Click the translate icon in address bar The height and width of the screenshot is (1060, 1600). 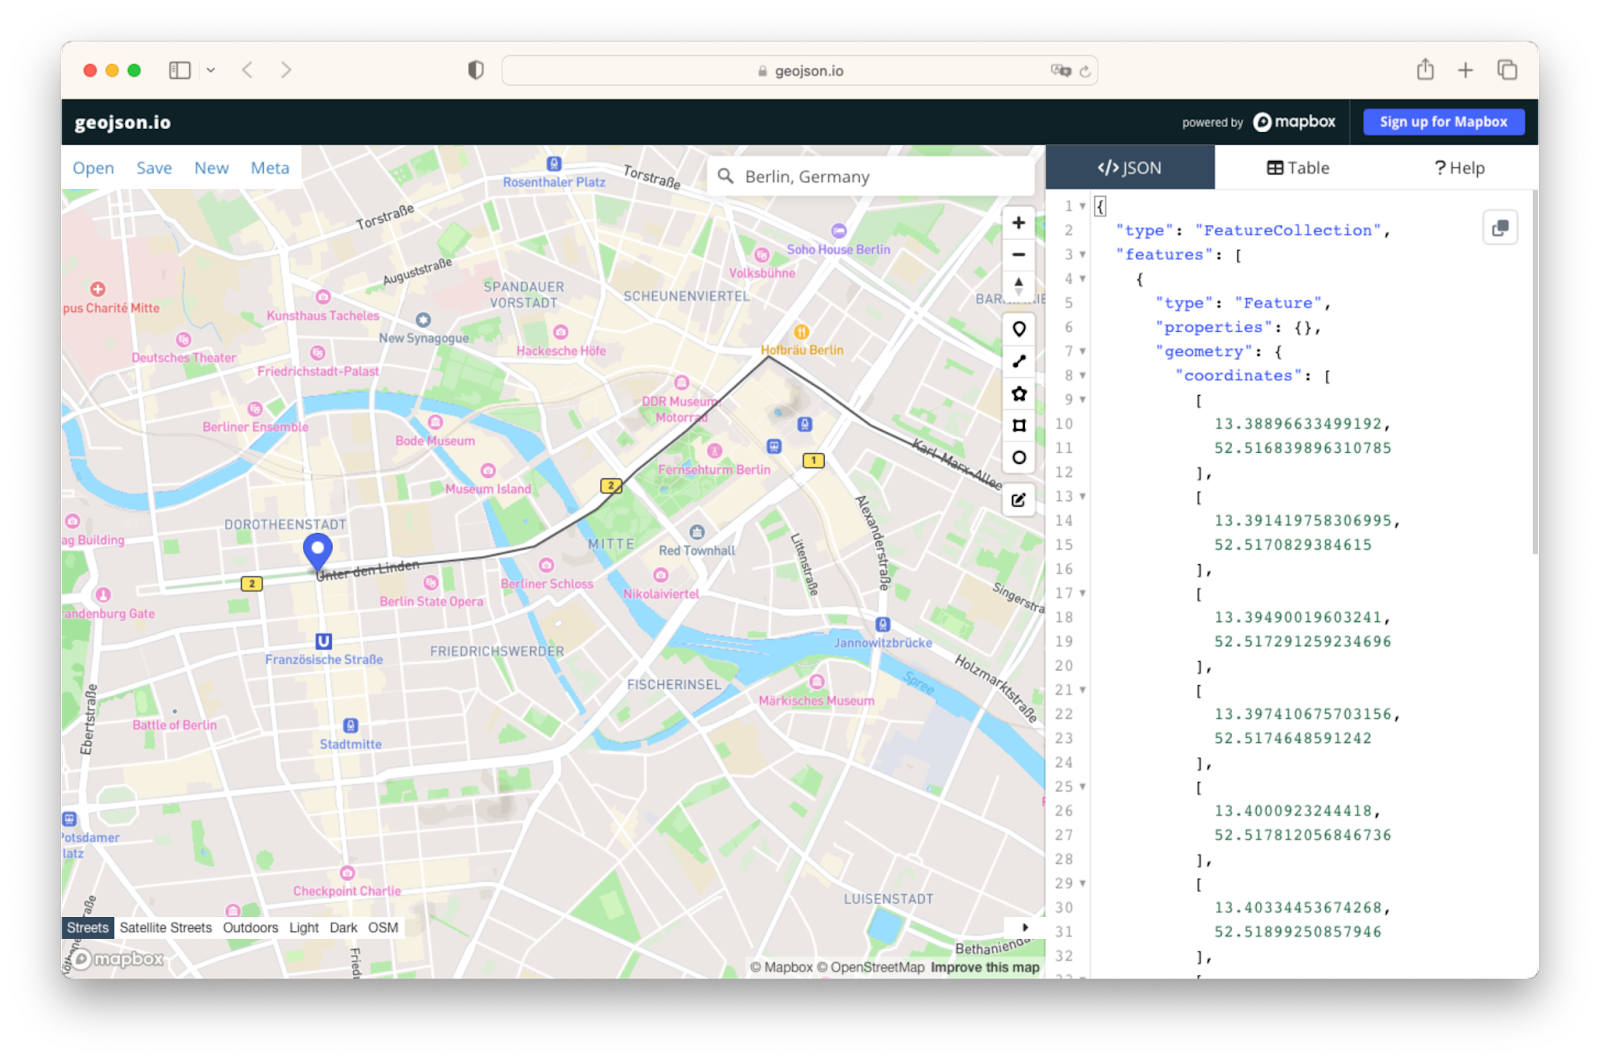1060,70
